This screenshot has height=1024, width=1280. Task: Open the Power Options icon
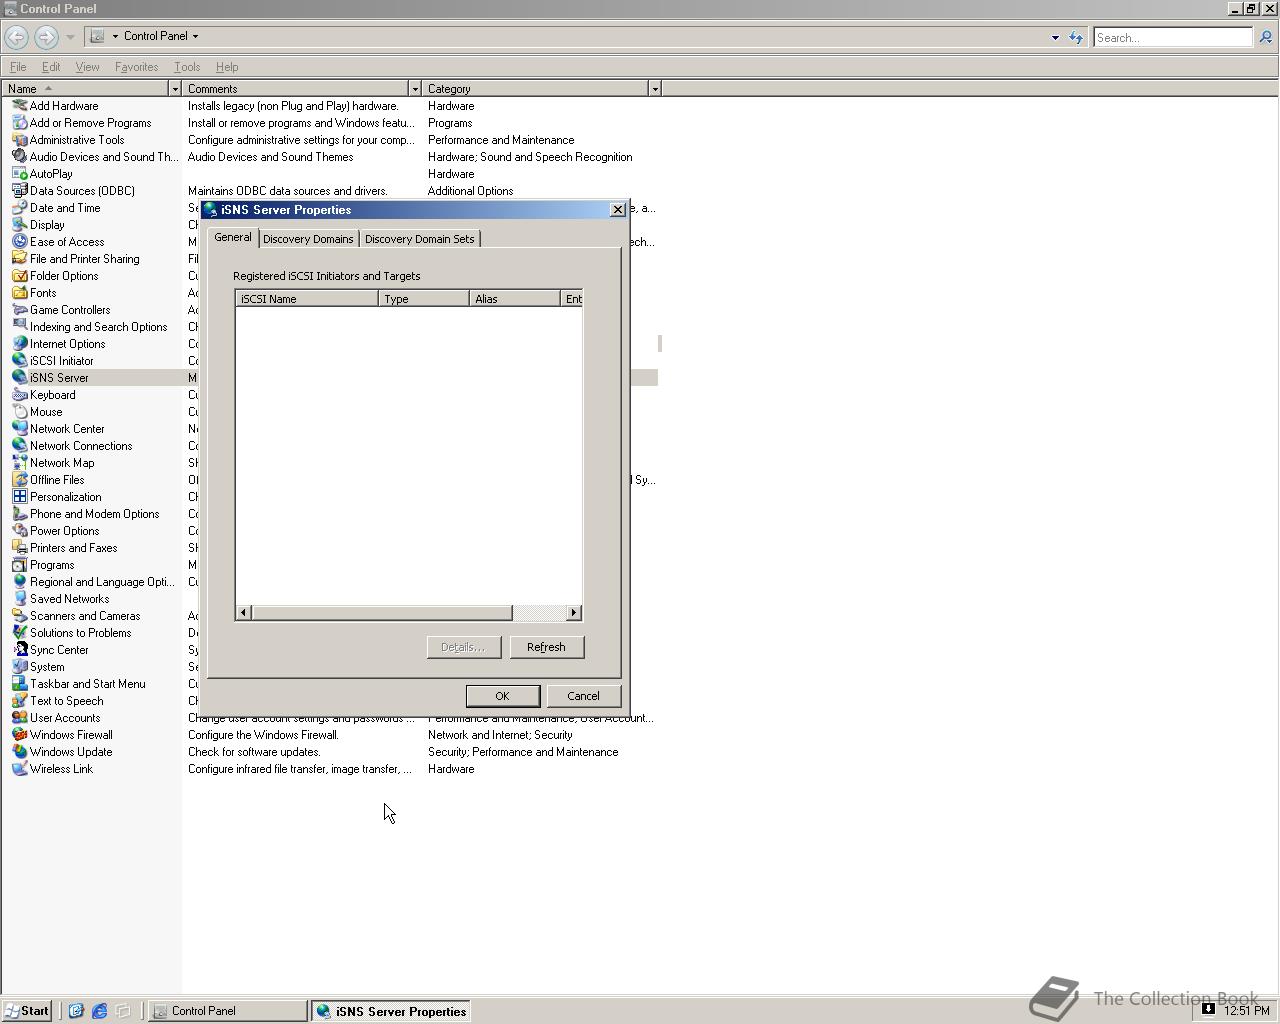tap(19, 531)
